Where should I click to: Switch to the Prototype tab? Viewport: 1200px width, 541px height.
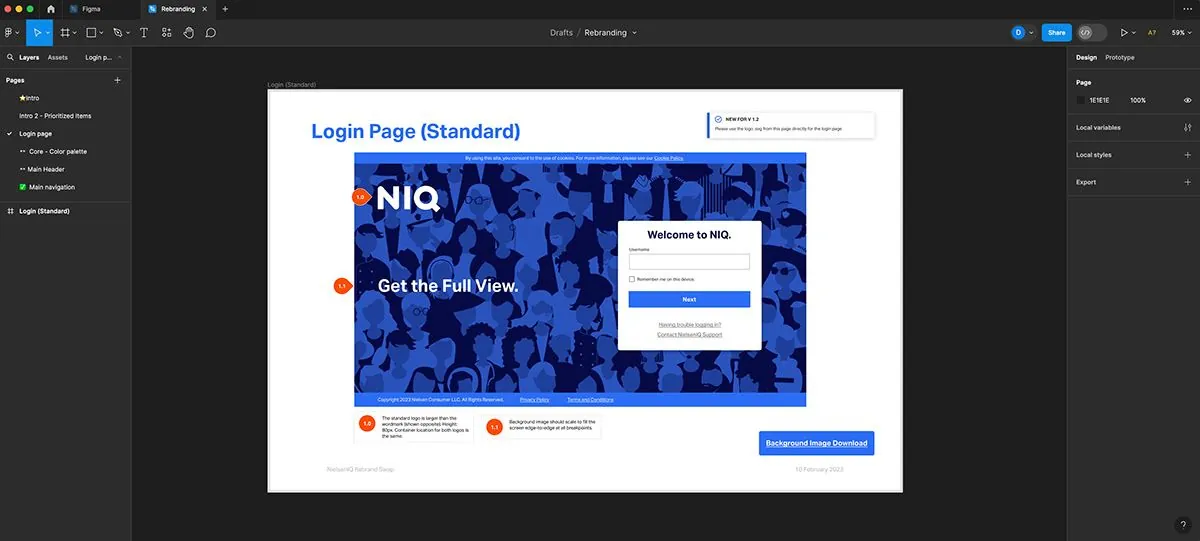tap(1120, 57)
